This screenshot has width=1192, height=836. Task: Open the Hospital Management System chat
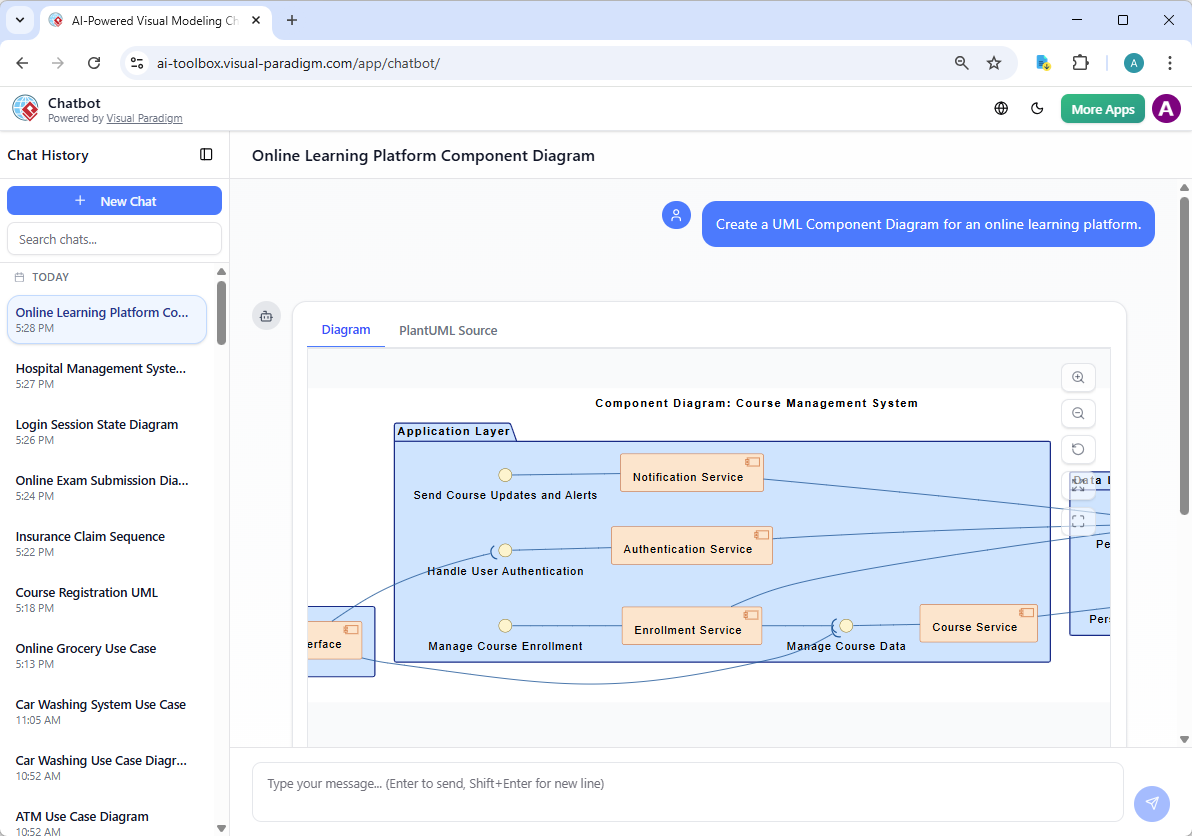[x=100, y=375]
